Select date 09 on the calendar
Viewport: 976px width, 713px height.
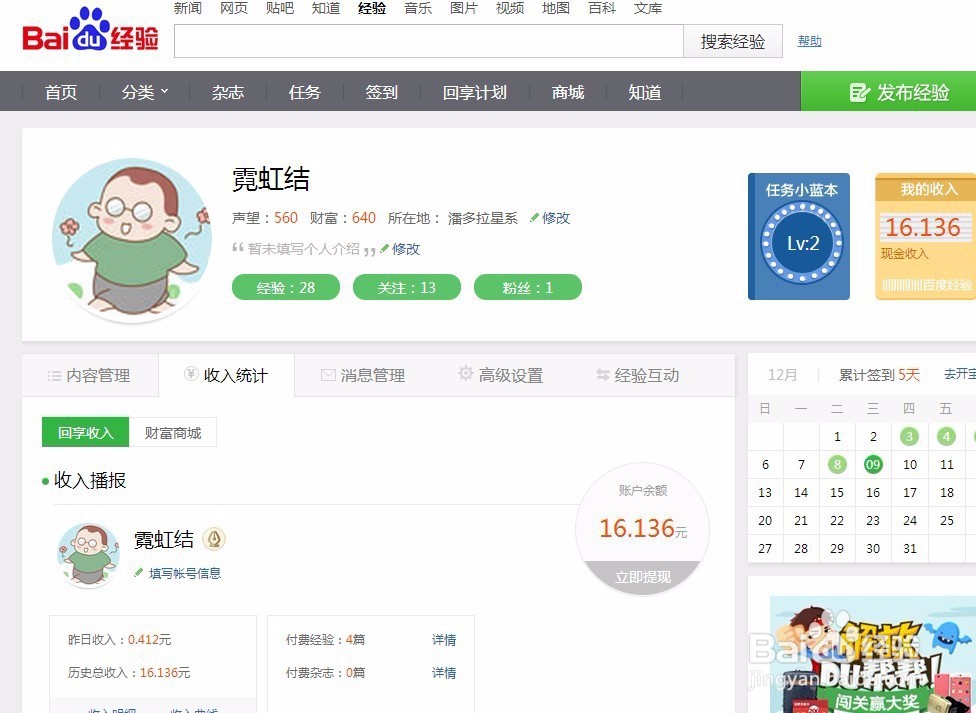[873, 464]
